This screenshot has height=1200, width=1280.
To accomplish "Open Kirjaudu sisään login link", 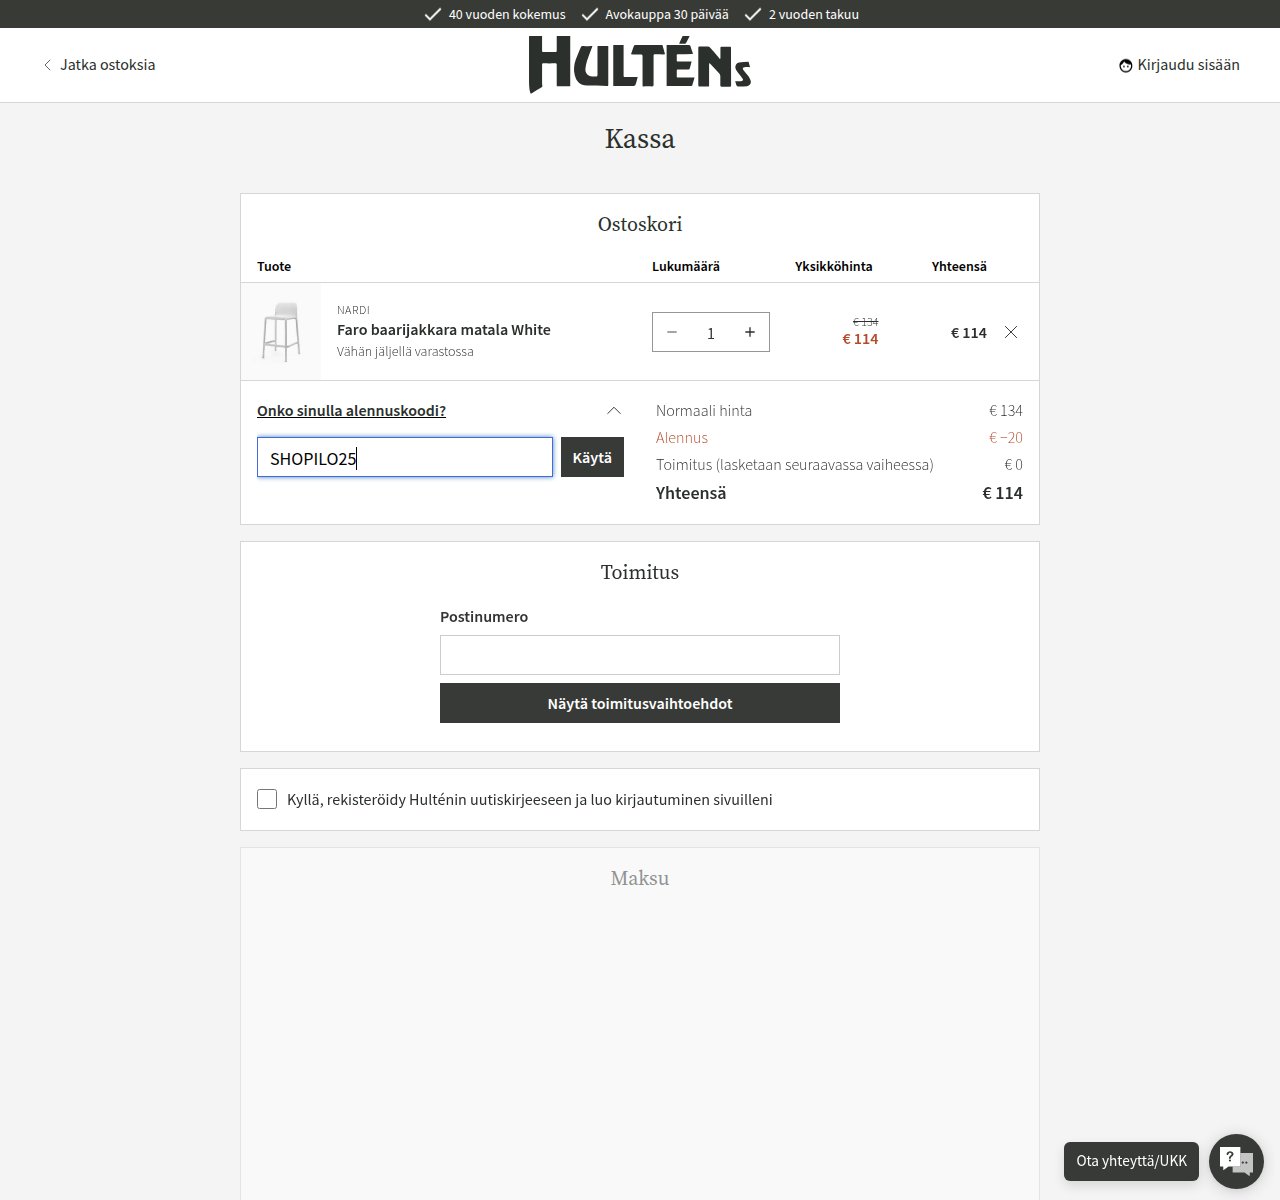I will [1188, 65].
